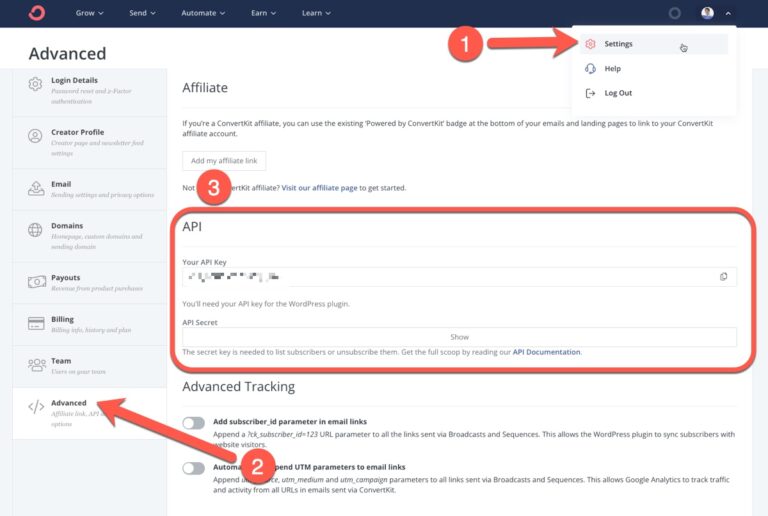Click the ConvertKit logo icon
Image resolution: width=768 pixels, height=516 pixels.
(x=37, y=13)
